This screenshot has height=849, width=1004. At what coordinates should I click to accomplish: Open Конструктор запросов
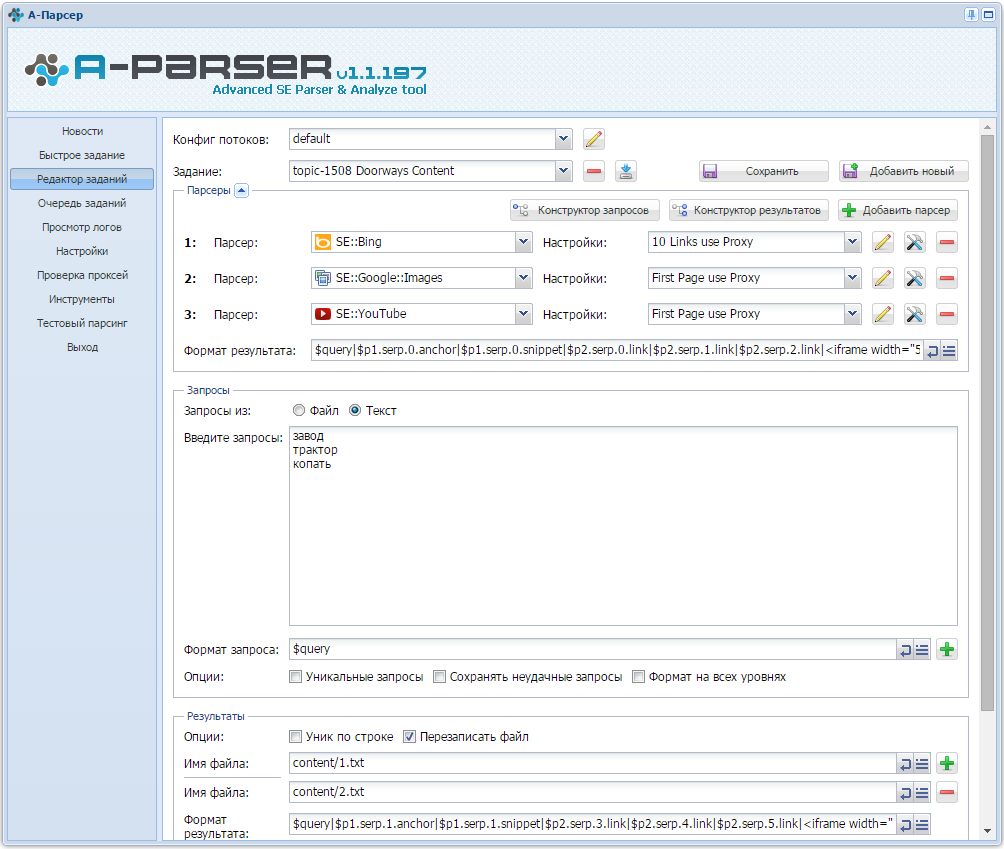pos(585,210)
